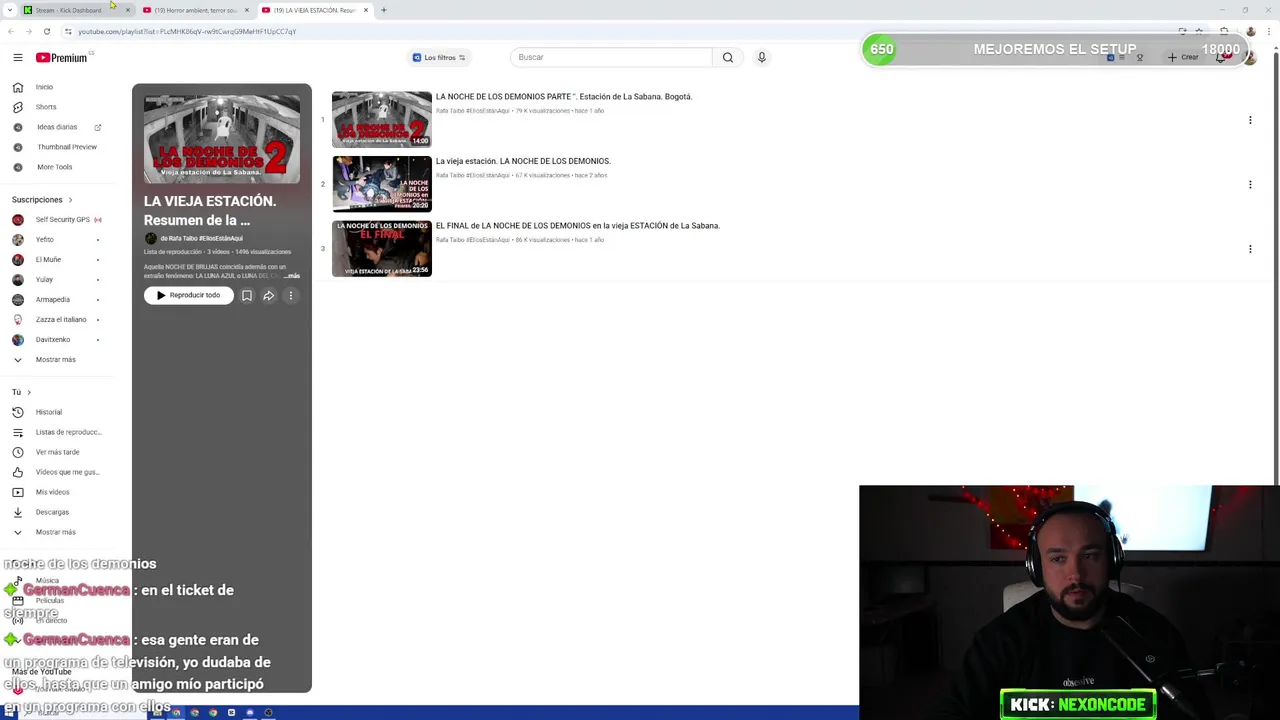Open Ideas diarias sidebar item
Viewport: 1280px width, 720px height.
pos(57,127)
